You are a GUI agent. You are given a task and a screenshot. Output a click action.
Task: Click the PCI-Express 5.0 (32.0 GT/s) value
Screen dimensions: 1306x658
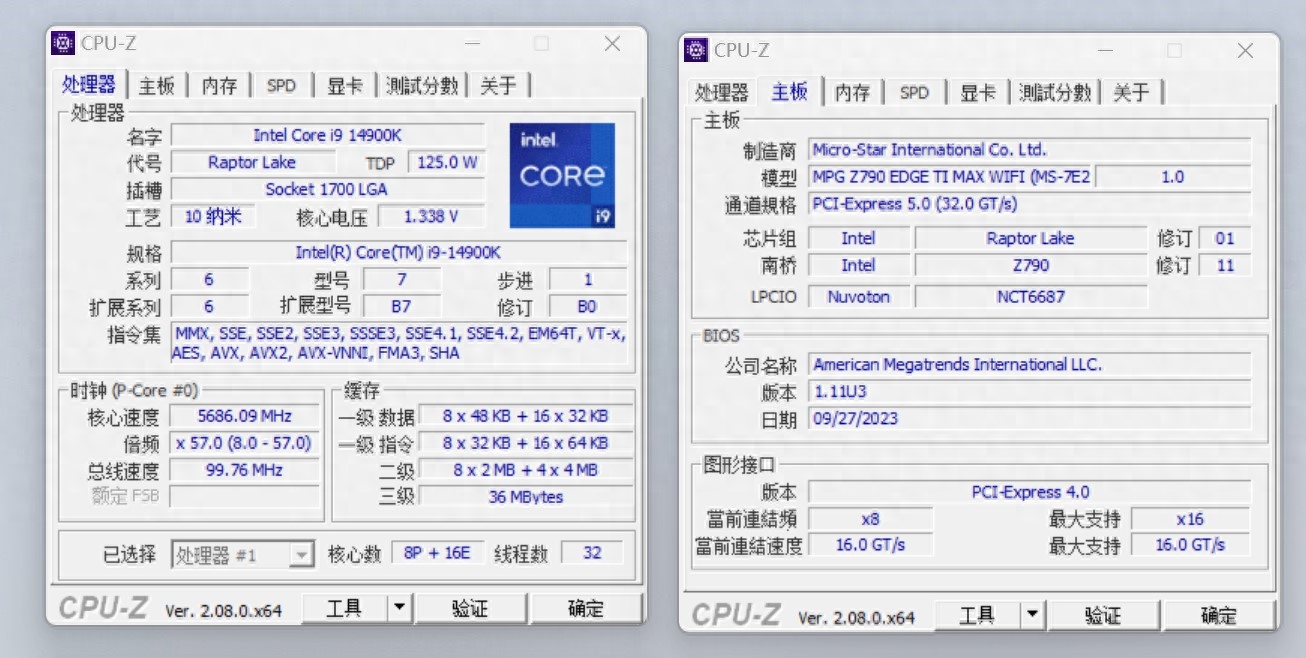point(1029,204)
